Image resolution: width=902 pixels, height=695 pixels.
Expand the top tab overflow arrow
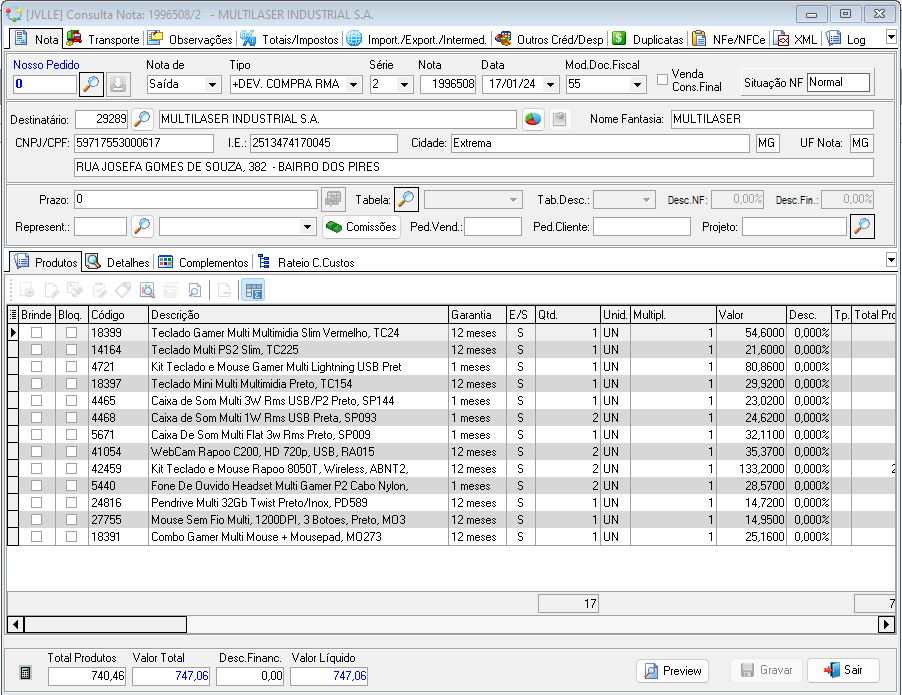click(892, 37)
